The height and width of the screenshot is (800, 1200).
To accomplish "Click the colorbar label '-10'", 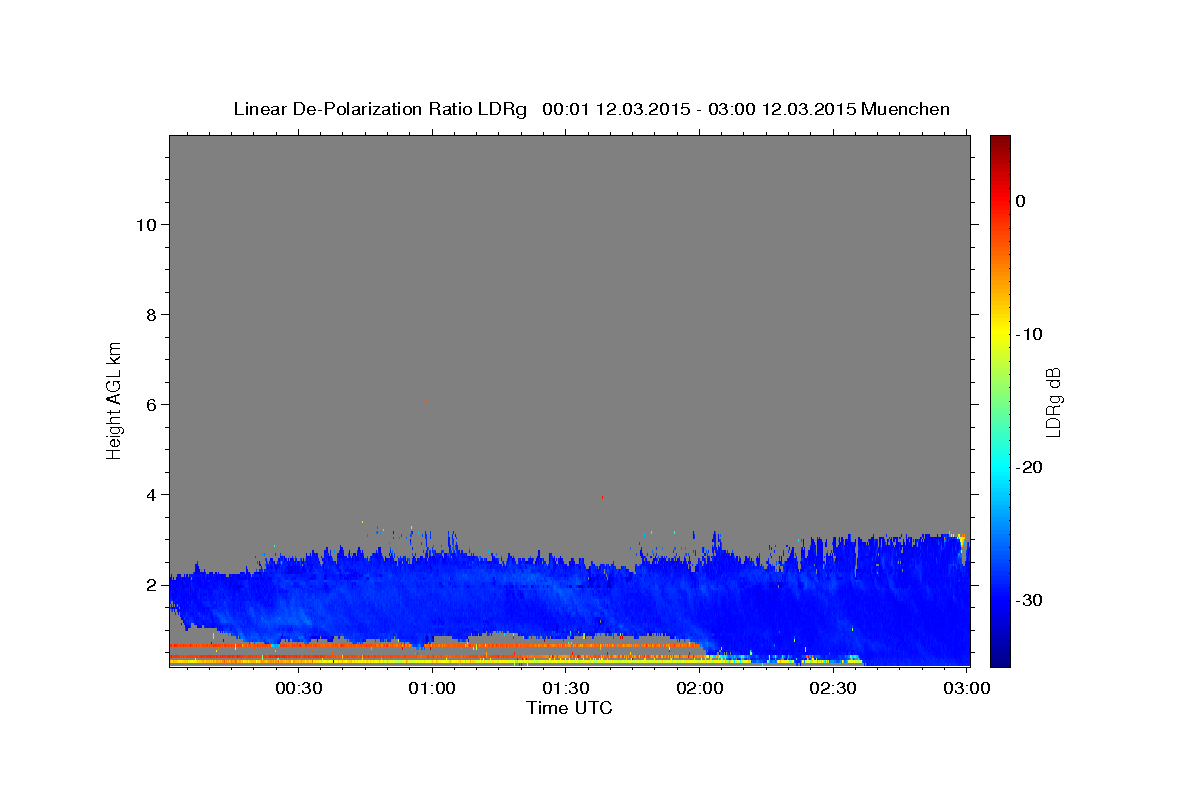I will tap(1030, 334).
